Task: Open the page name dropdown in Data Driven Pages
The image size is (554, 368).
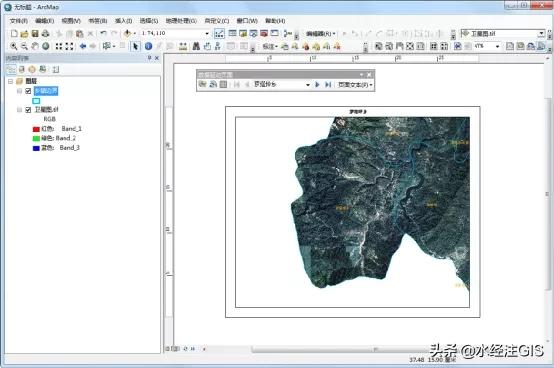Action: pos(308,85)
